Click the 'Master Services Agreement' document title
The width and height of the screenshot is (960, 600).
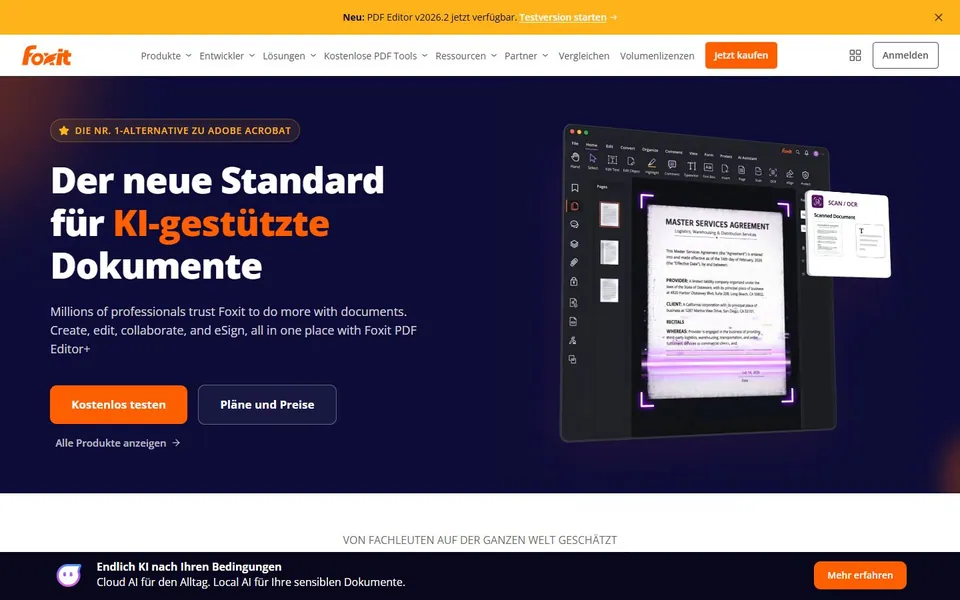pos(717,224)
